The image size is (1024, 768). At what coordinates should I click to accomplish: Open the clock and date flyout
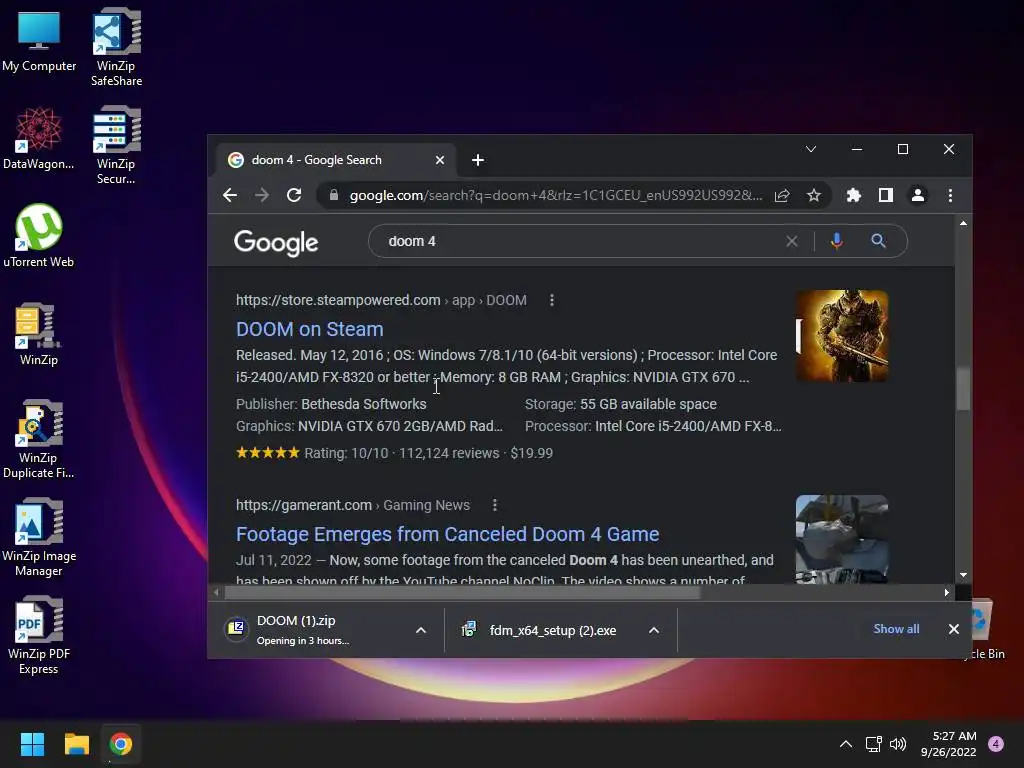click(949, 744)
